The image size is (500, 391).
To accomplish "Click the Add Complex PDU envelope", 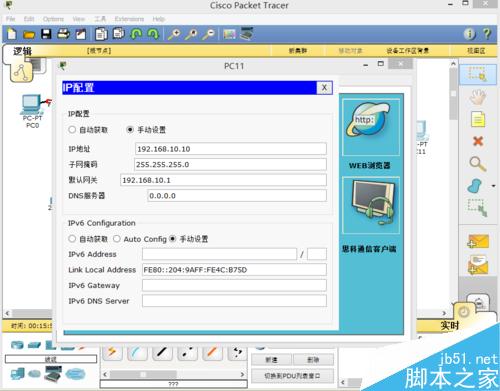I will [478, 265].
